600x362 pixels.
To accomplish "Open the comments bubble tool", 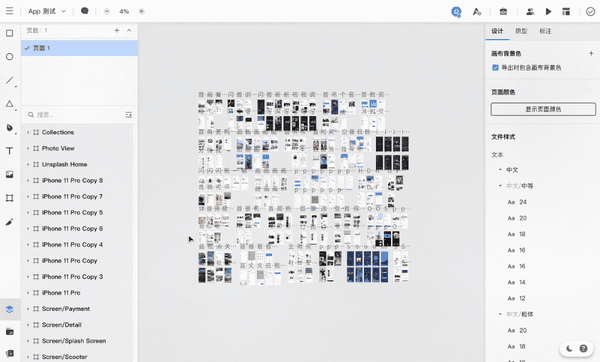I will [x=85, y=11].
